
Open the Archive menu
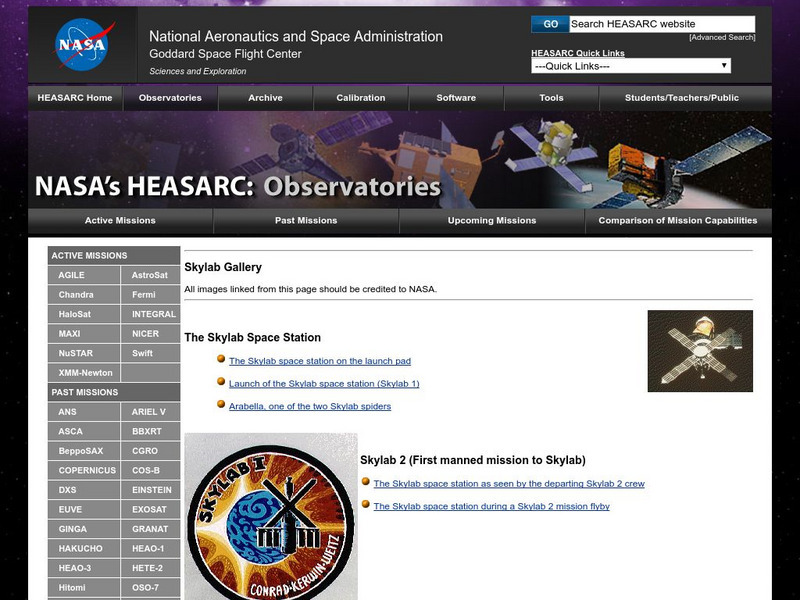pyautogui.click(x=265, y=97)
